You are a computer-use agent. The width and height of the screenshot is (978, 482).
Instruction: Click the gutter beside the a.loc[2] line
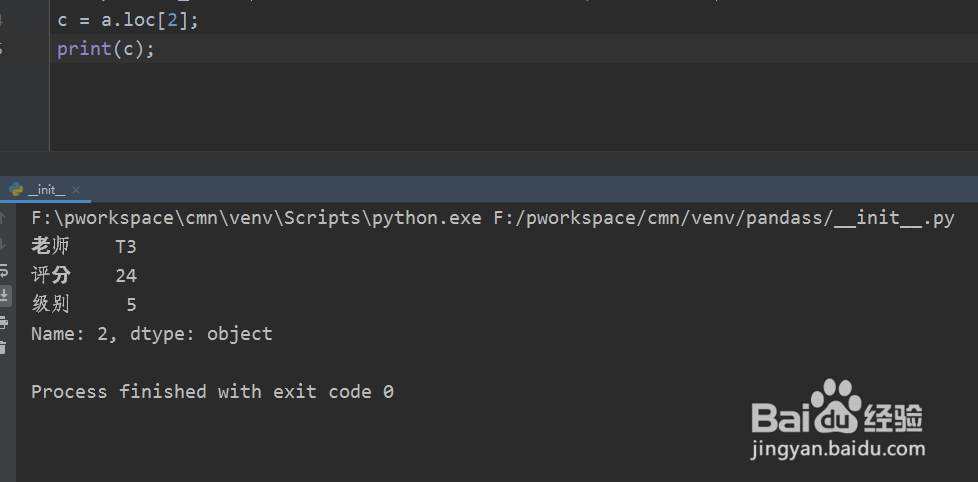click(x=24, y=20)
